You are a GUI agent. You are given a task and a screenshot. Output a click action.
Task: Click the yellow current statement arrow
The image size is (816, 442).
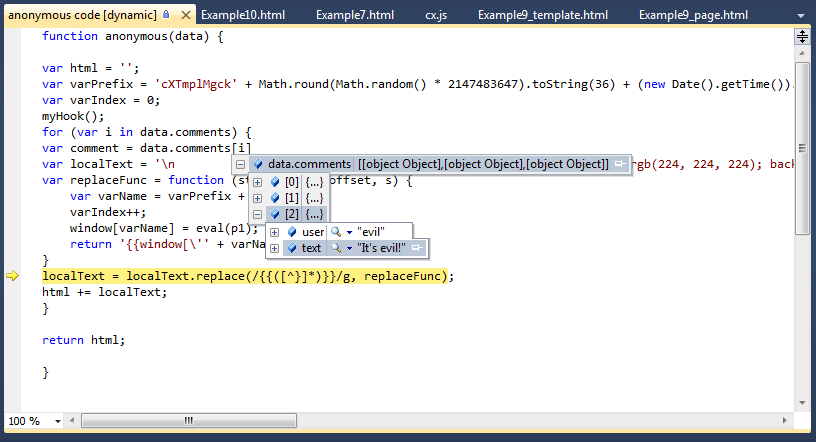click(x=12, y=276)
